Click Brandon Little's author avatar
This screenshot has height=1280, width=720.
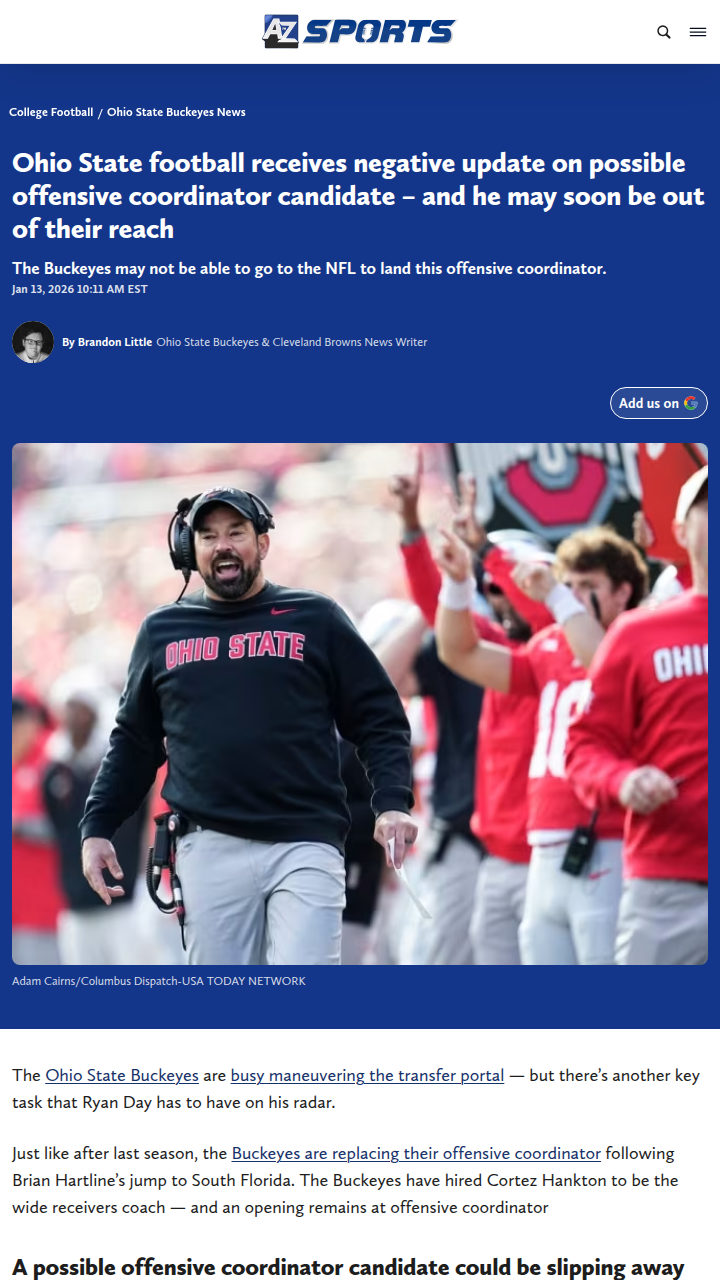pos(33,342)
